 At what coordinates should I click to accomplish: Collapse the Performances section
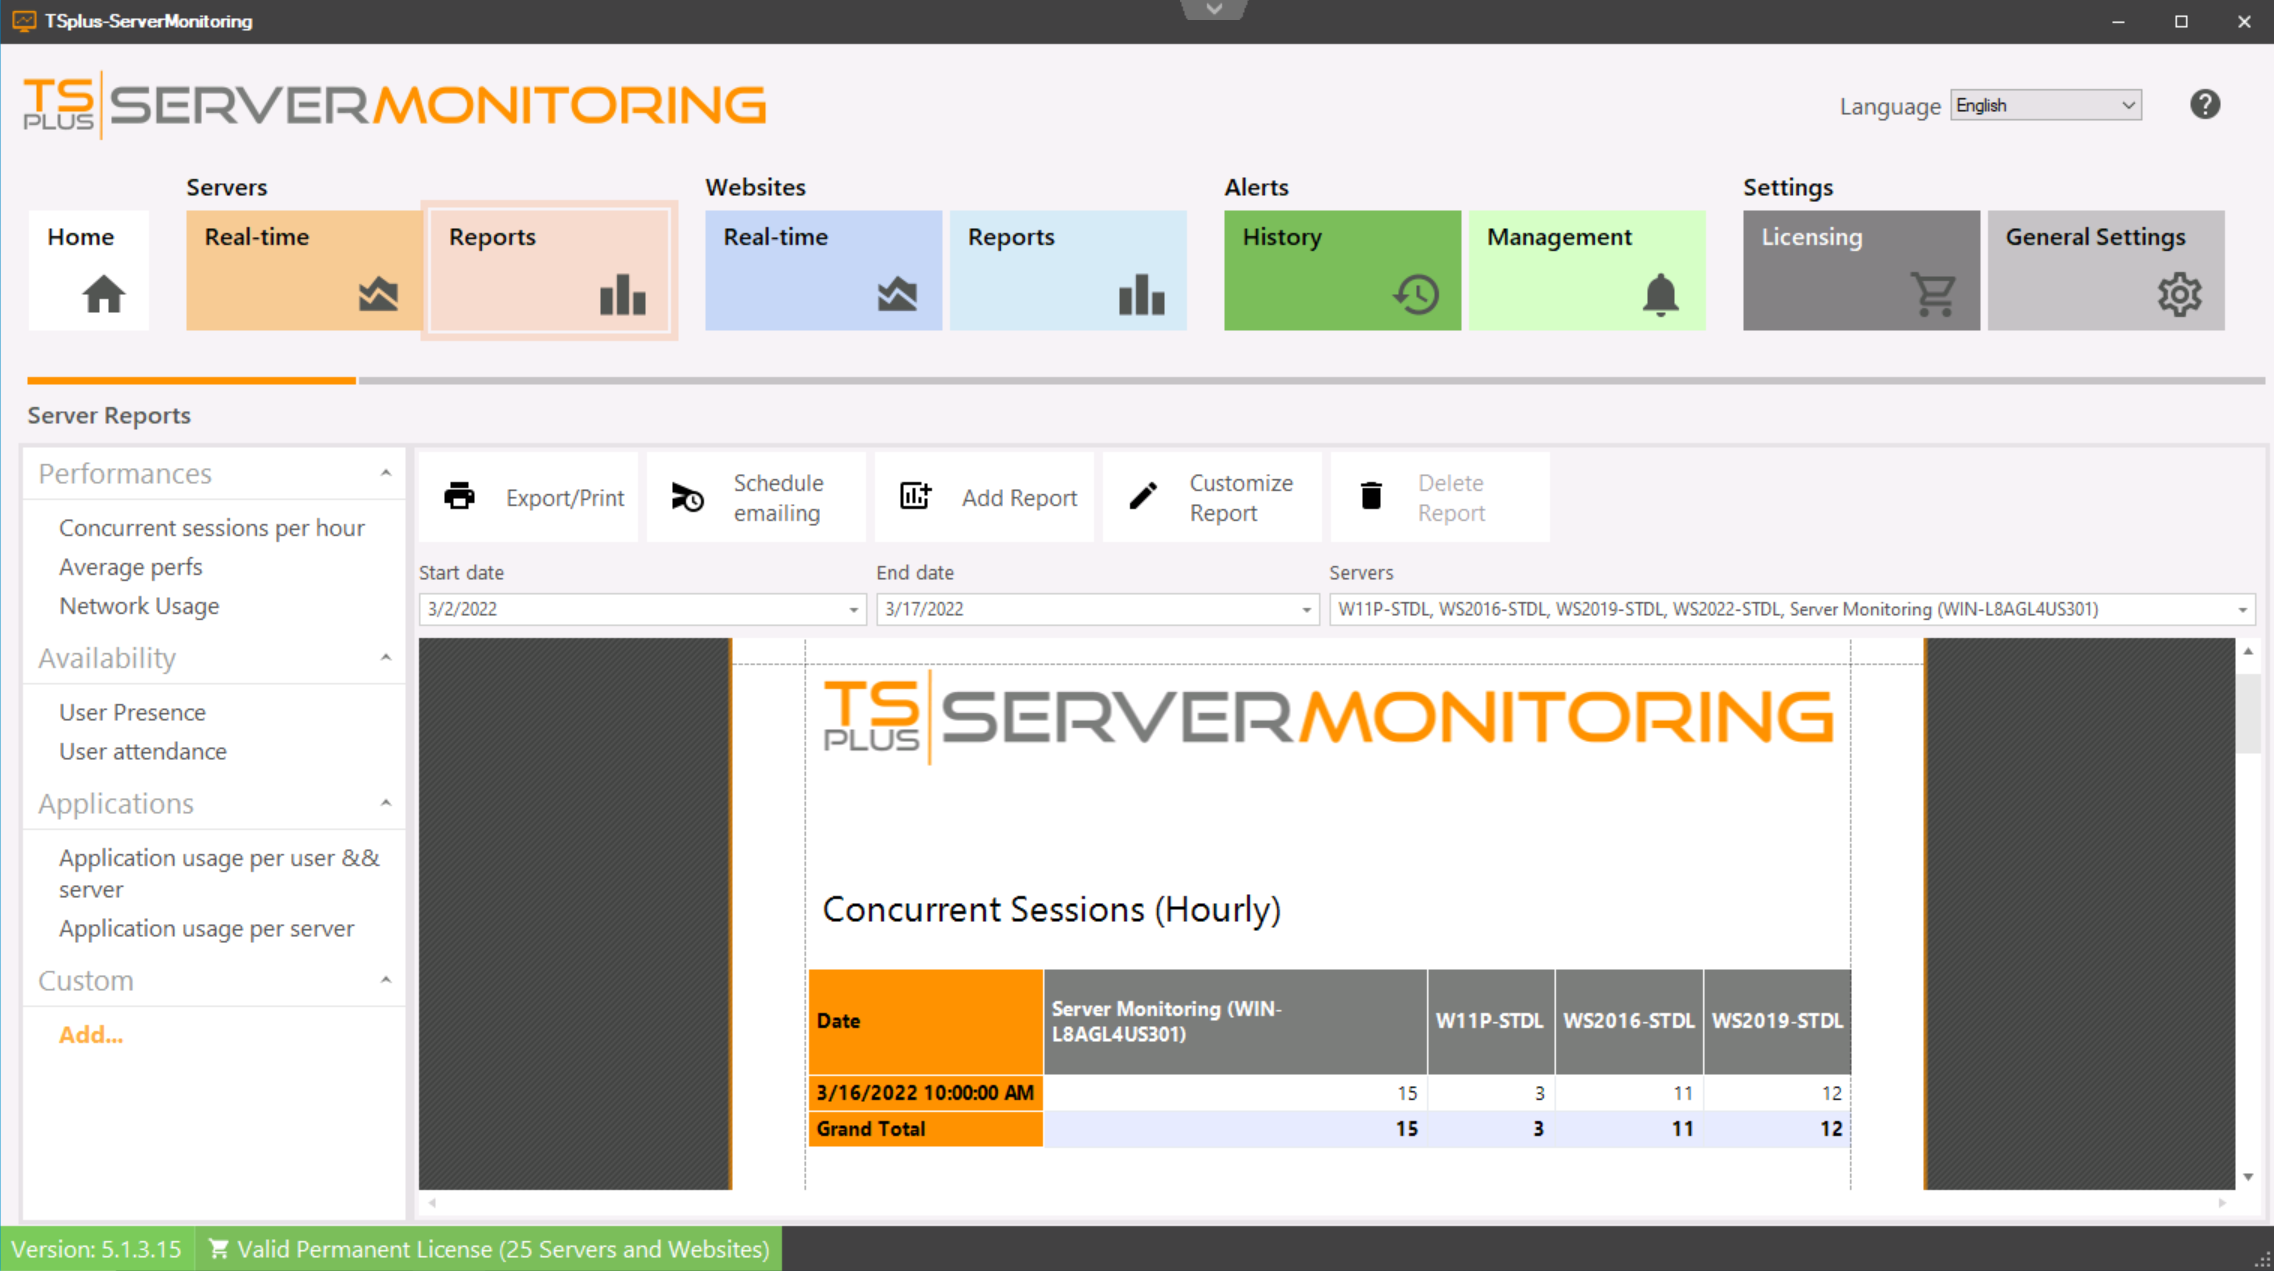(x=386, y=473)
